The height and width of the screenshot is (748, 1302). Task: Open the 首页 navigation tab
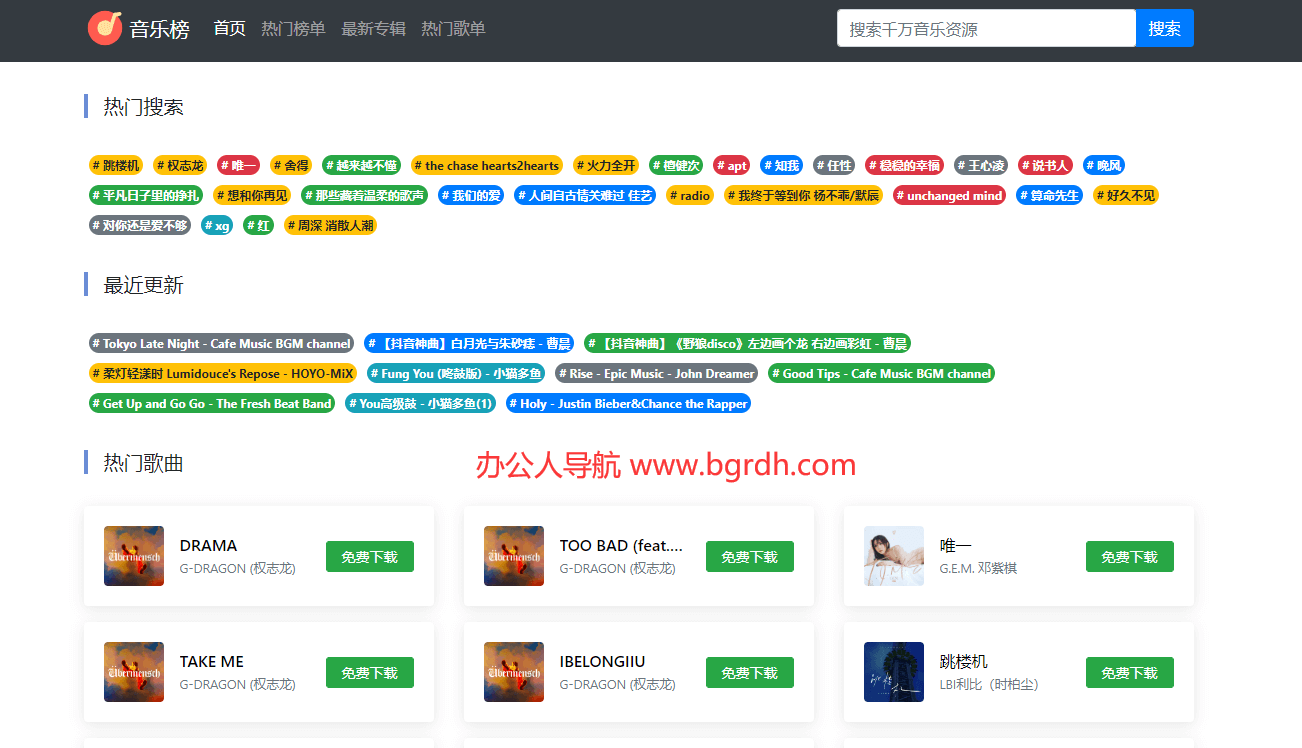tap(229, 29)
